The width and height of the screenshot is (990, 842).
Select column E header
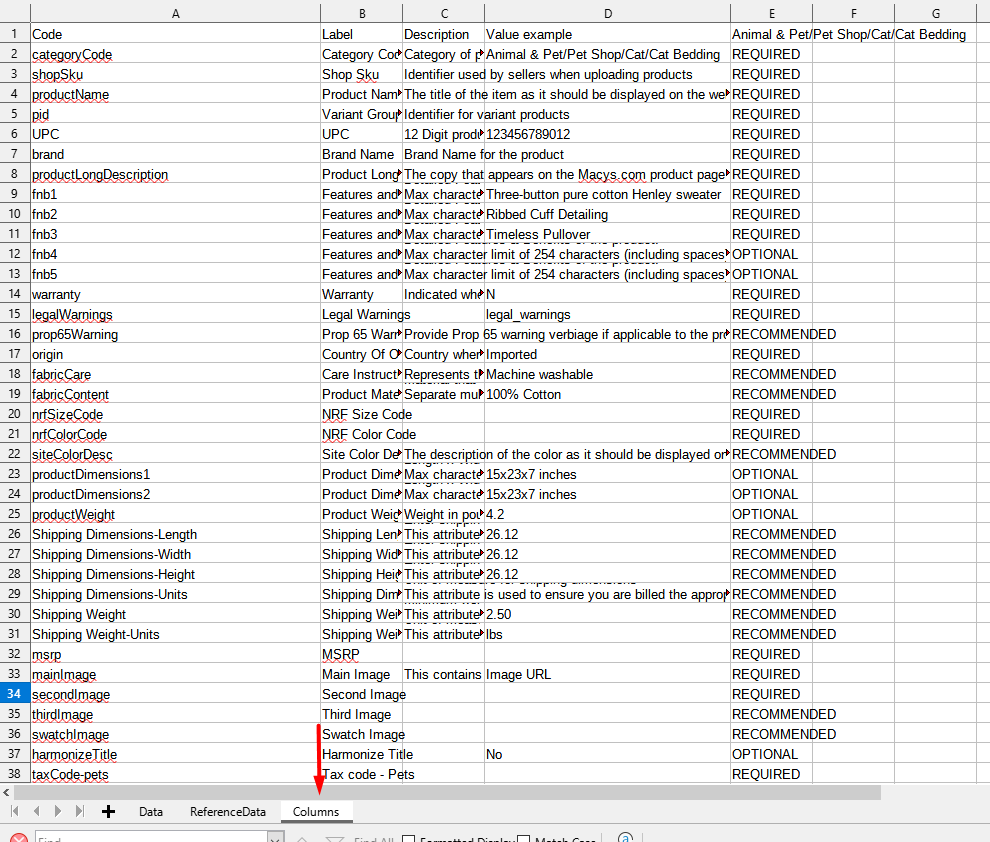[772, 13]
